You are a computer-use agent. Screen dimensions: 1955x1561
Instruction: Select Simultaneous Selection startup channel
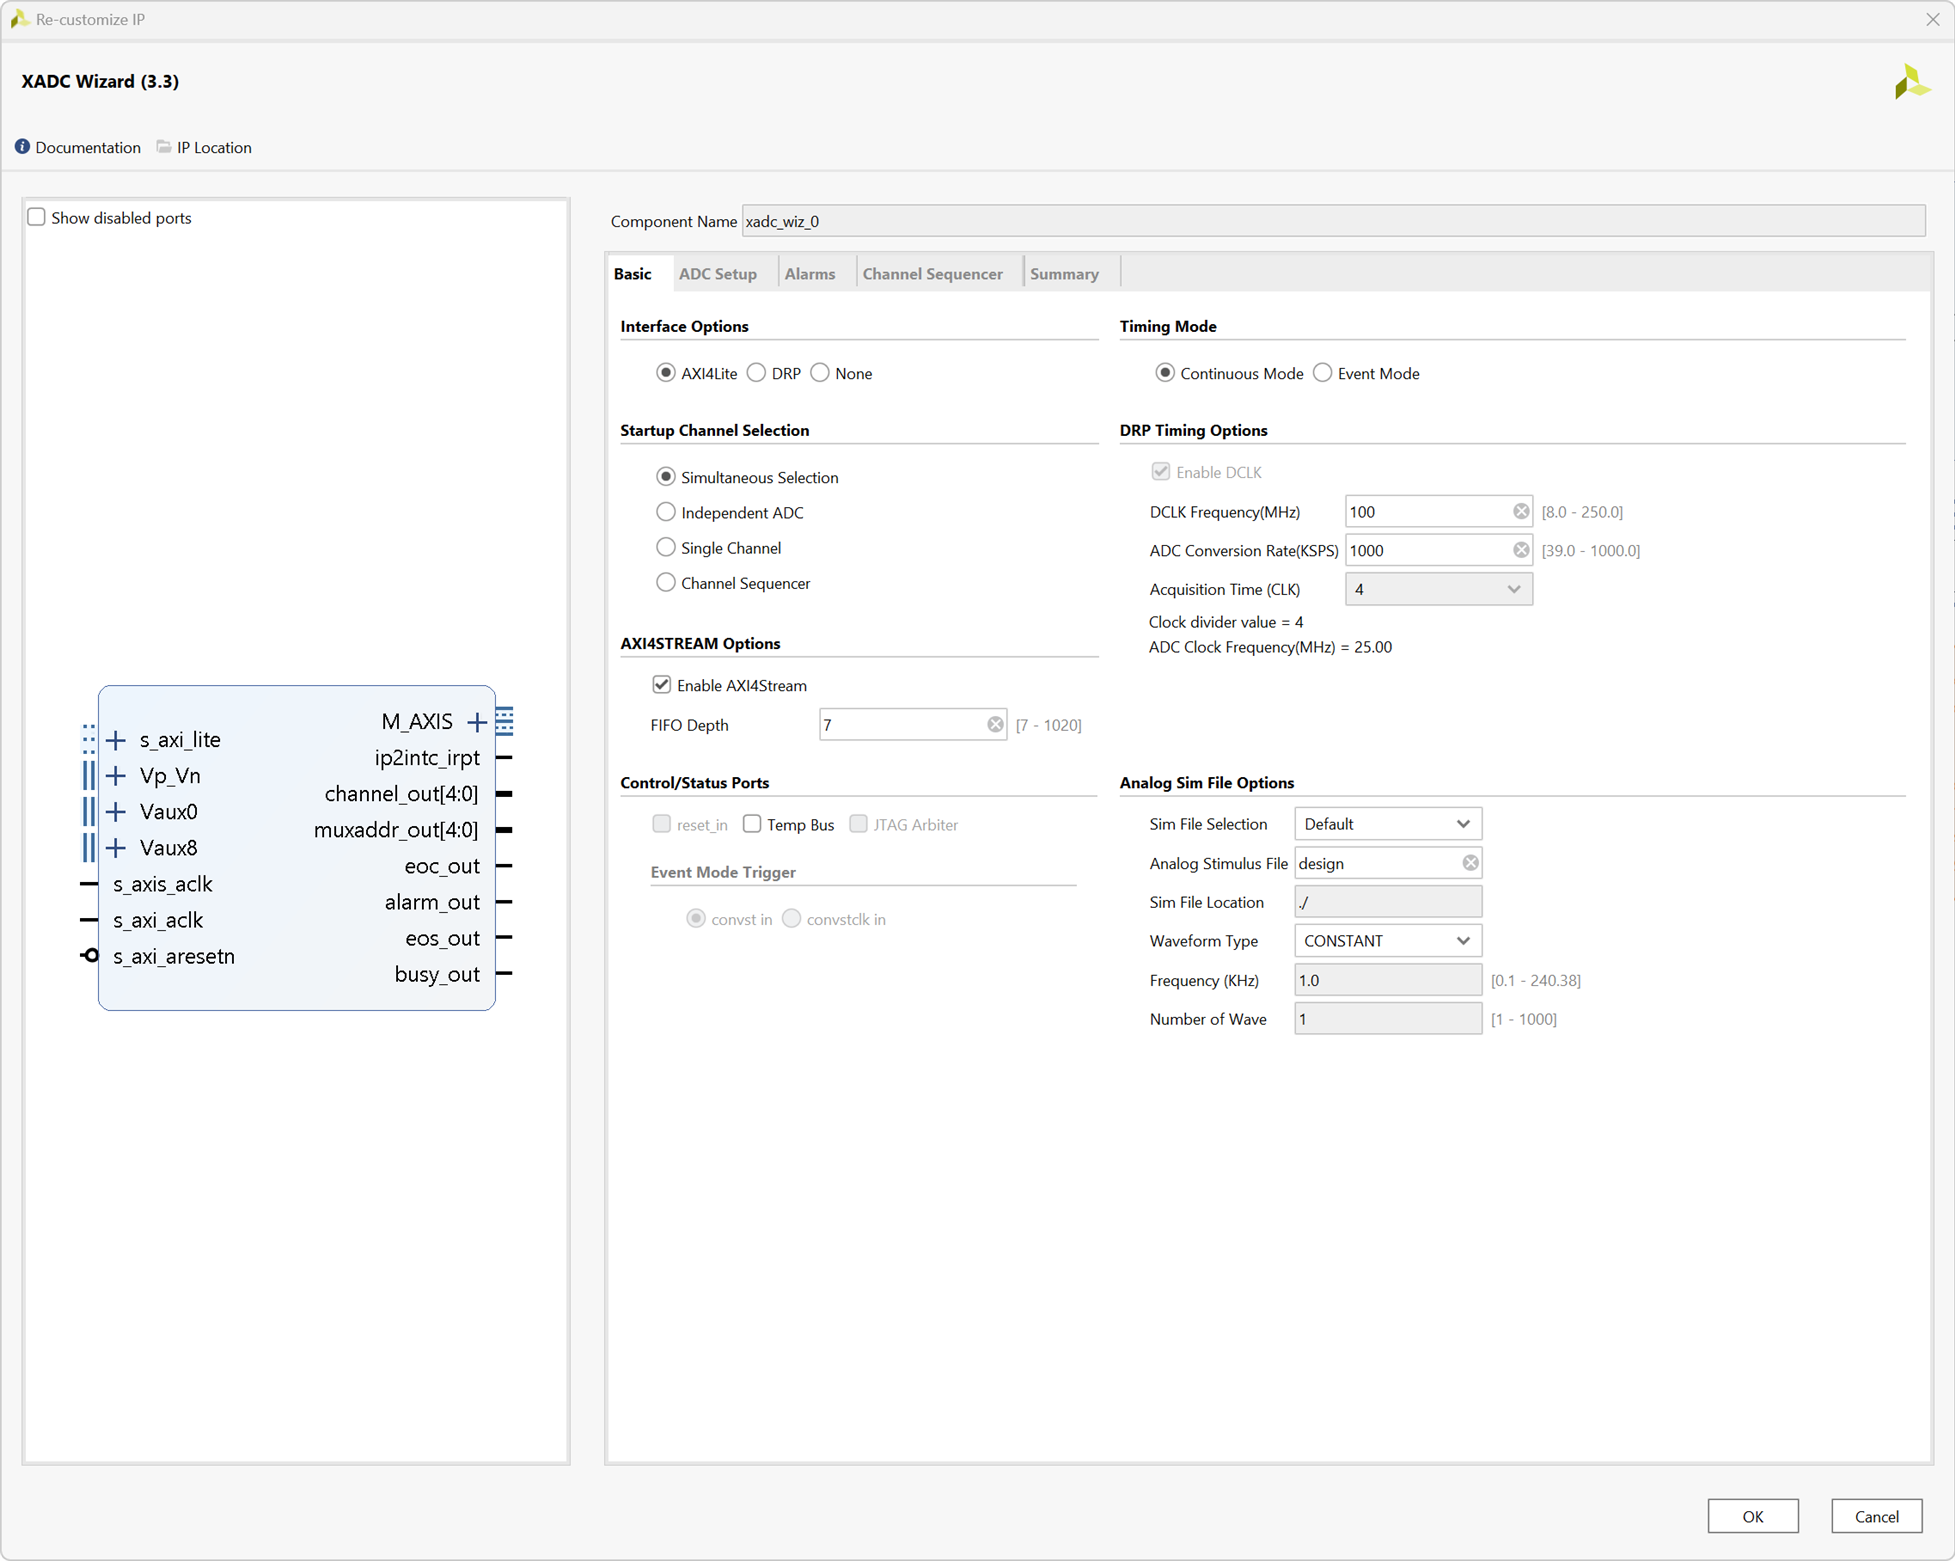(x=666, y=477)
